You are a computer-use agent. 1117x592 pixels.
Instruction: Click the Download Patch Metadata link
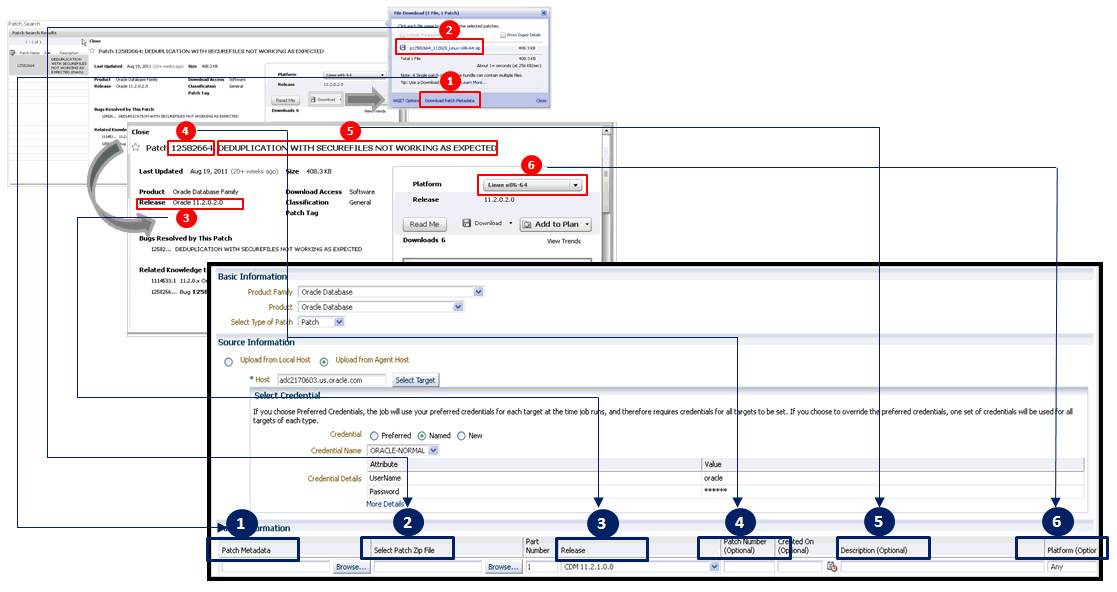point(450,100)
